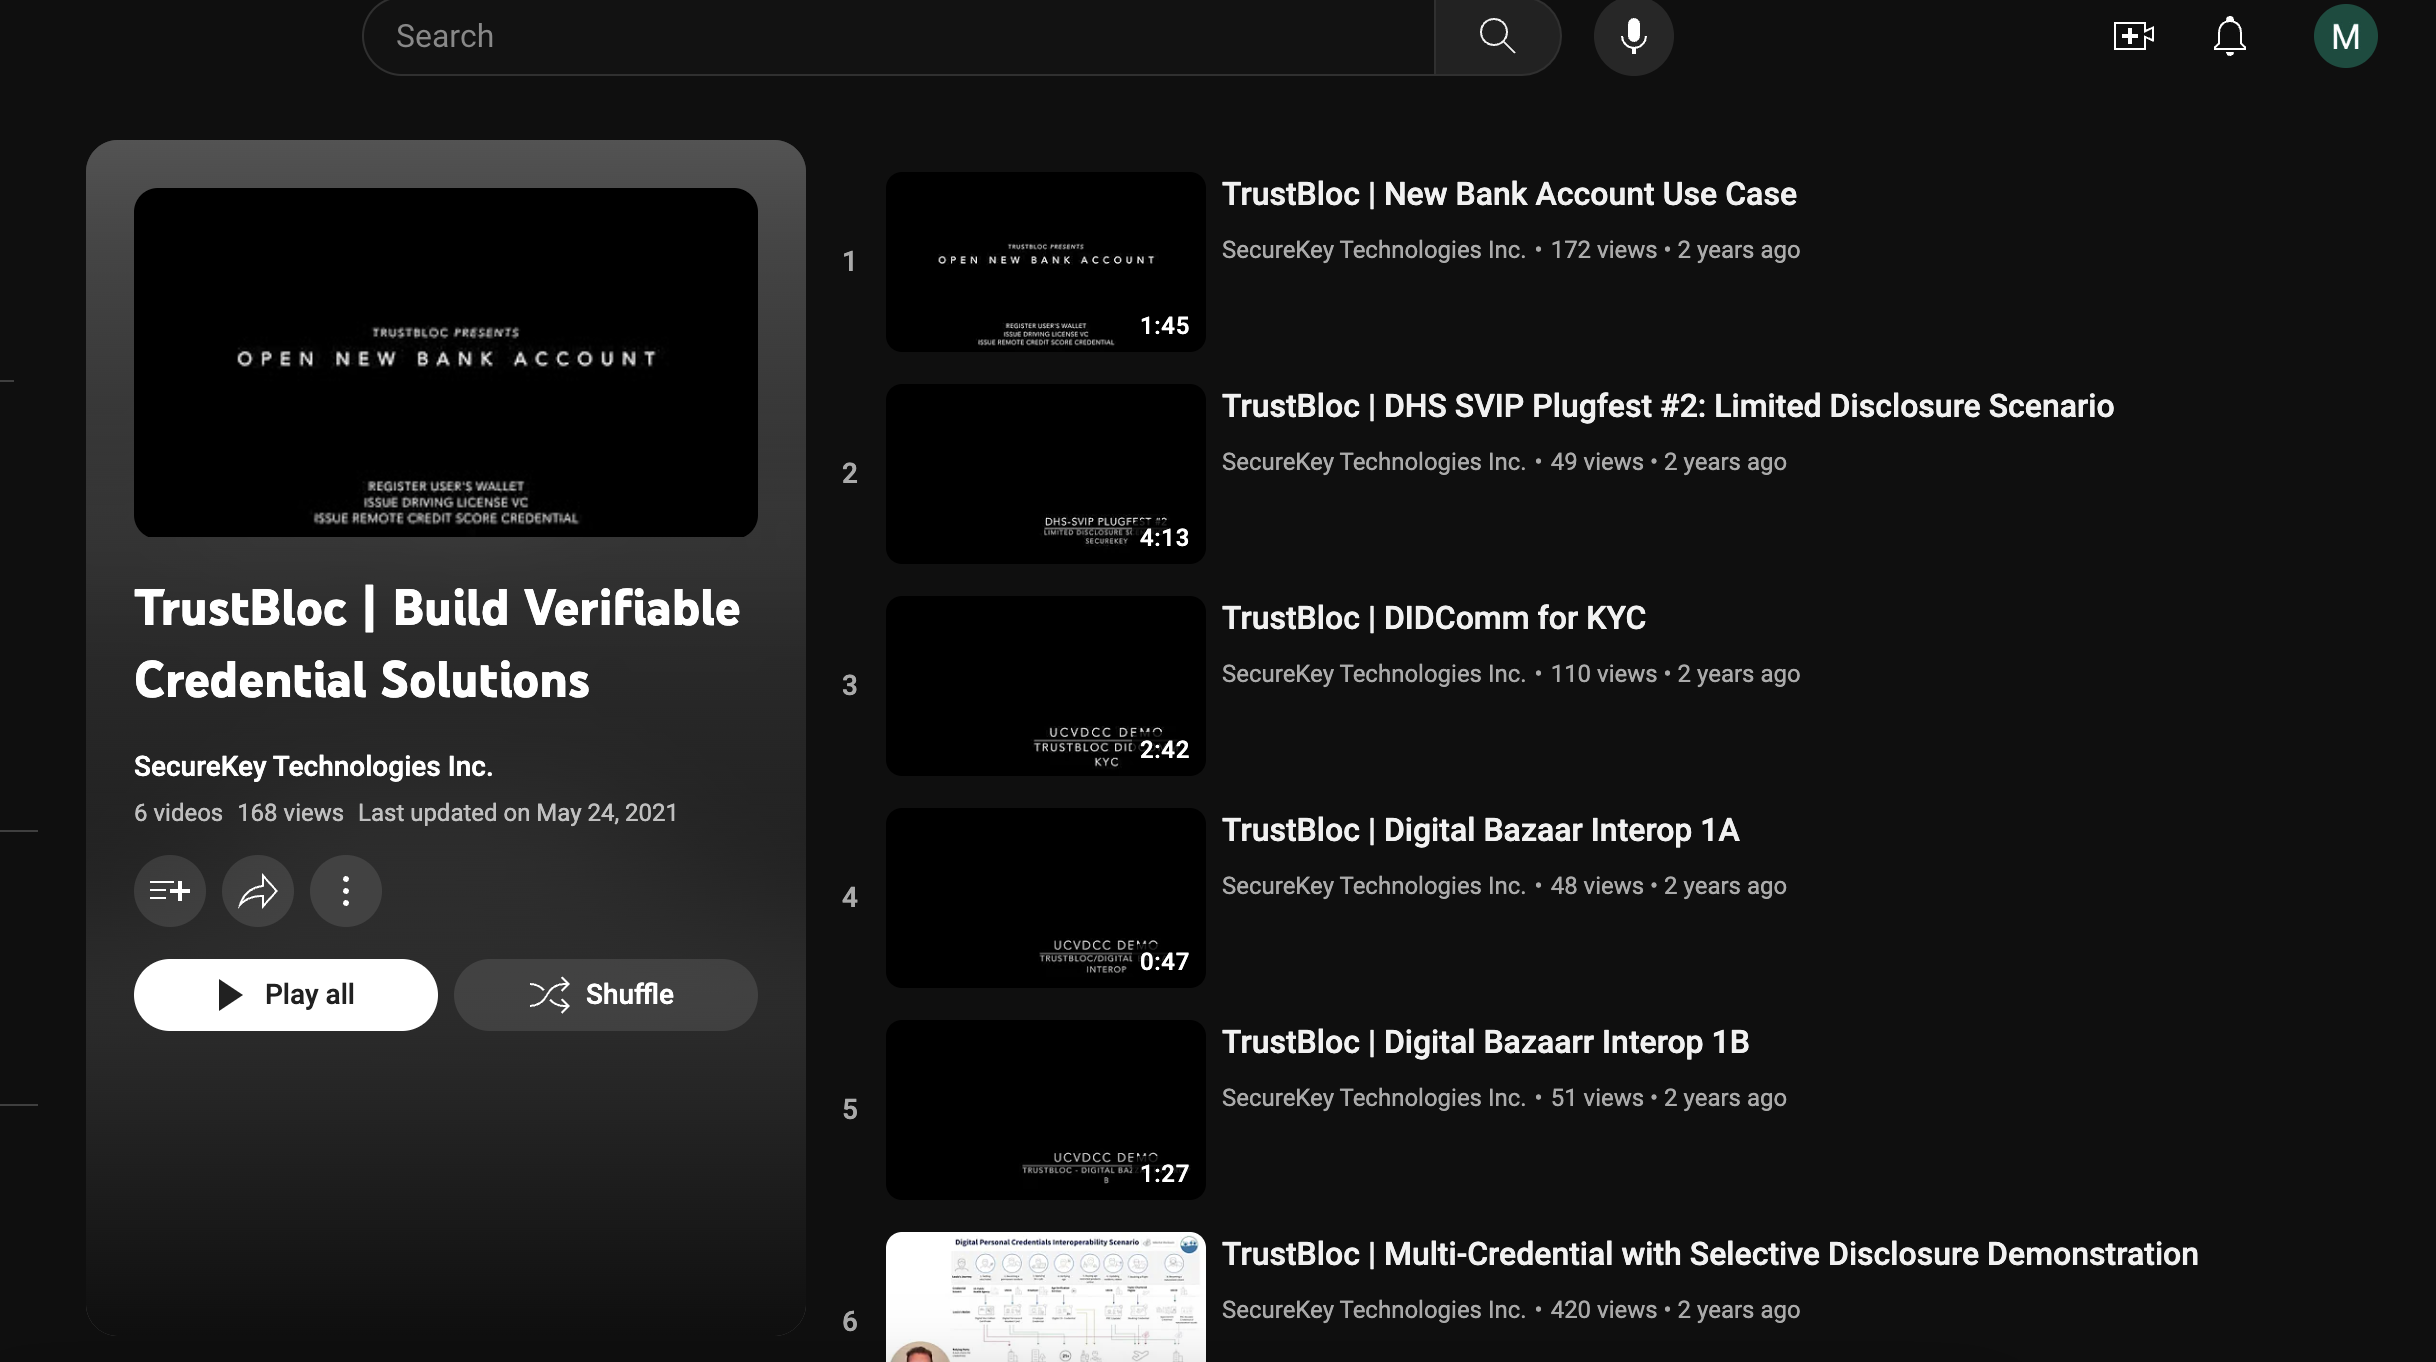Click channel name on the 48 views video row
The width and height of the screenshot is (2436, 1362).
[x=1373, y=886]
